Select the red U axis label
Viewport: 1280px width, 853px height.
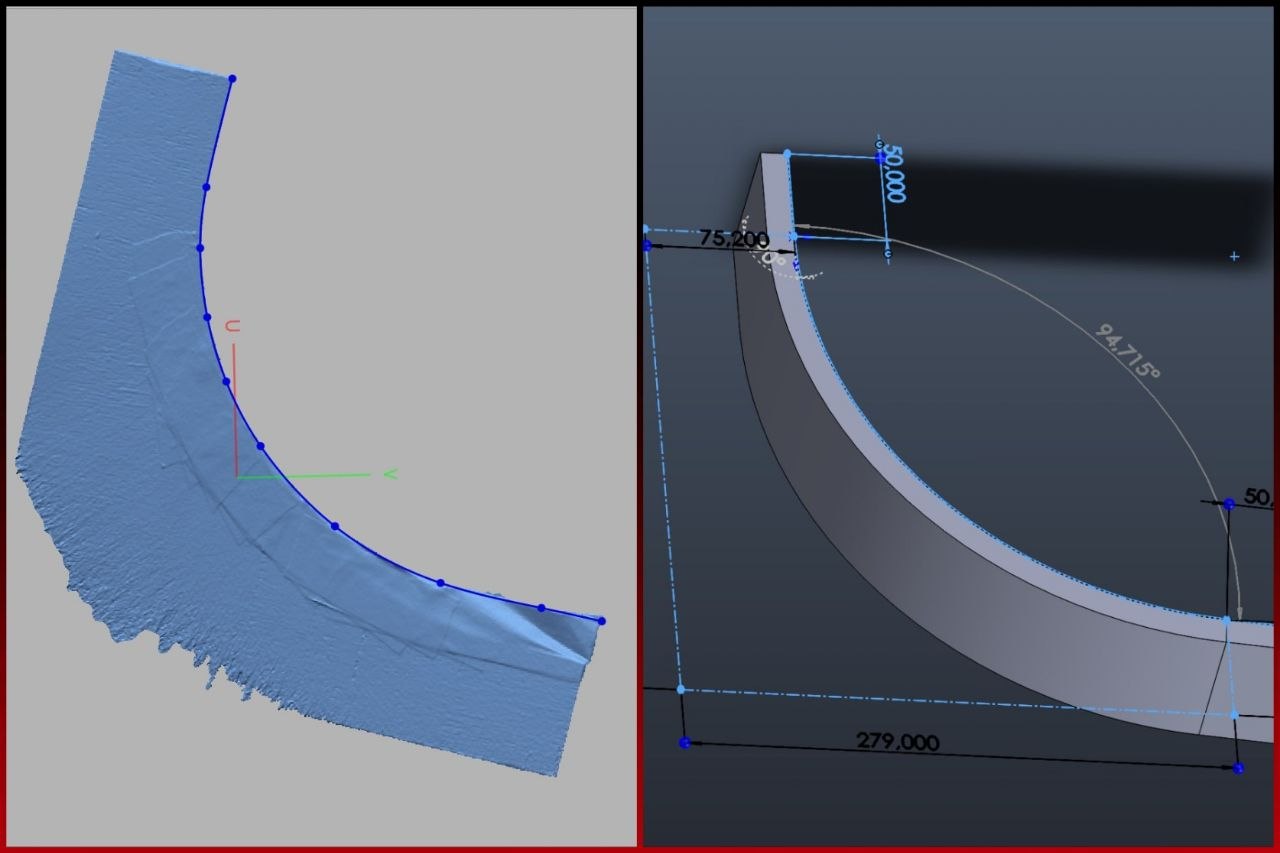[x=232, y=326]
